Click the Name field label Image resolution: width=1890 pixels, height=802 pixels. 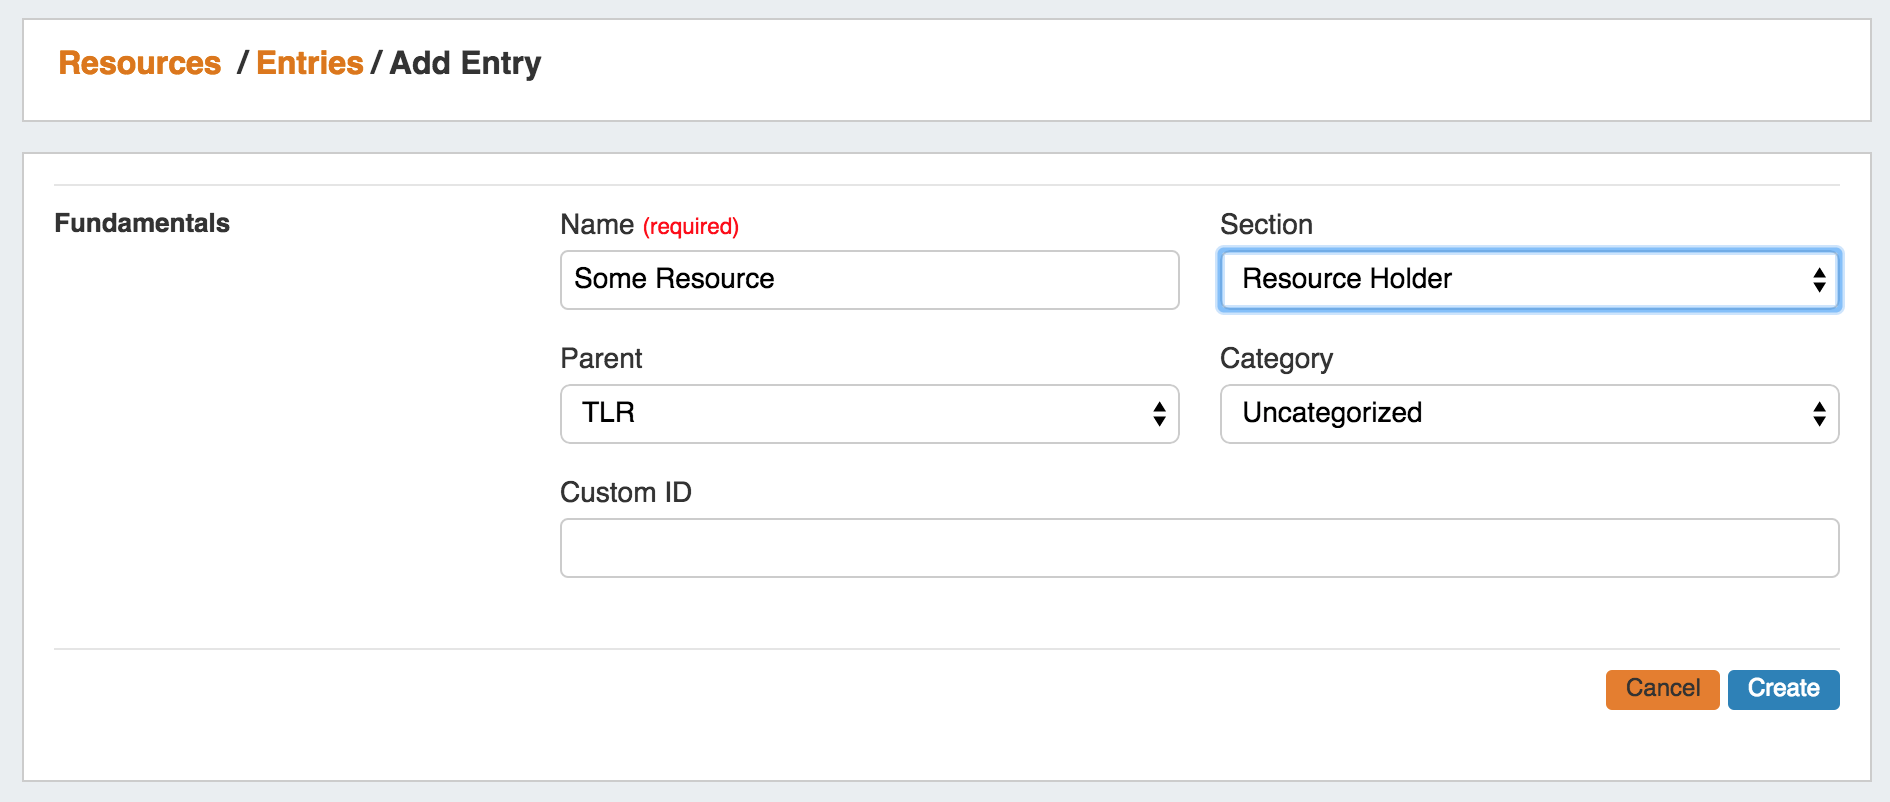click(597, 225)
